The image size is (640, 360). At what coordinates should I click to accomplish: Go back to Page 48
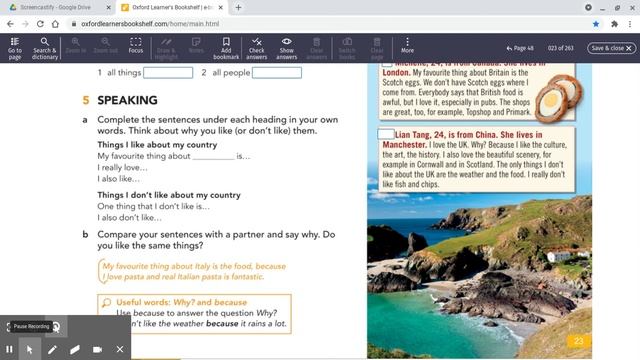click(520, 48)
